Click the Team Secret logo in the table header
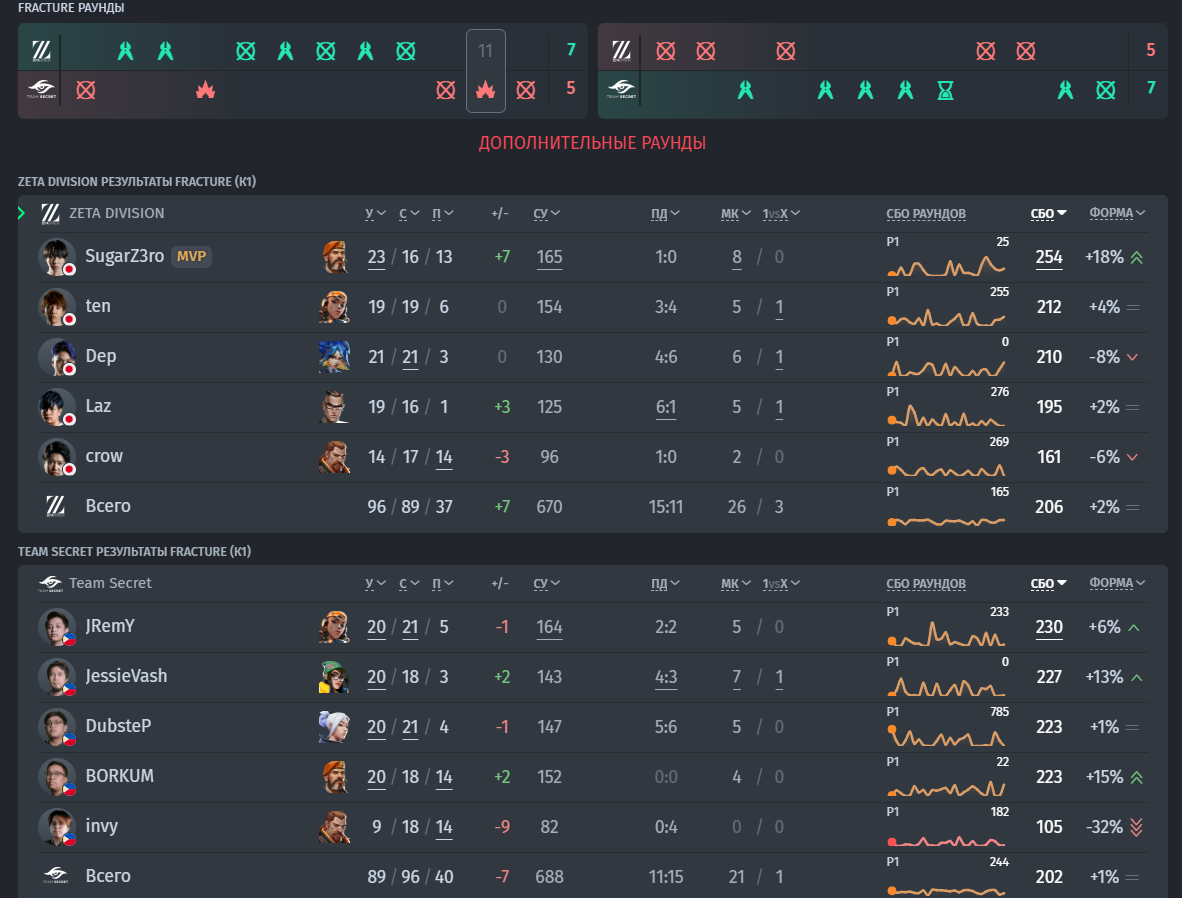1182x898 pixels. click(x=51, y=584)
